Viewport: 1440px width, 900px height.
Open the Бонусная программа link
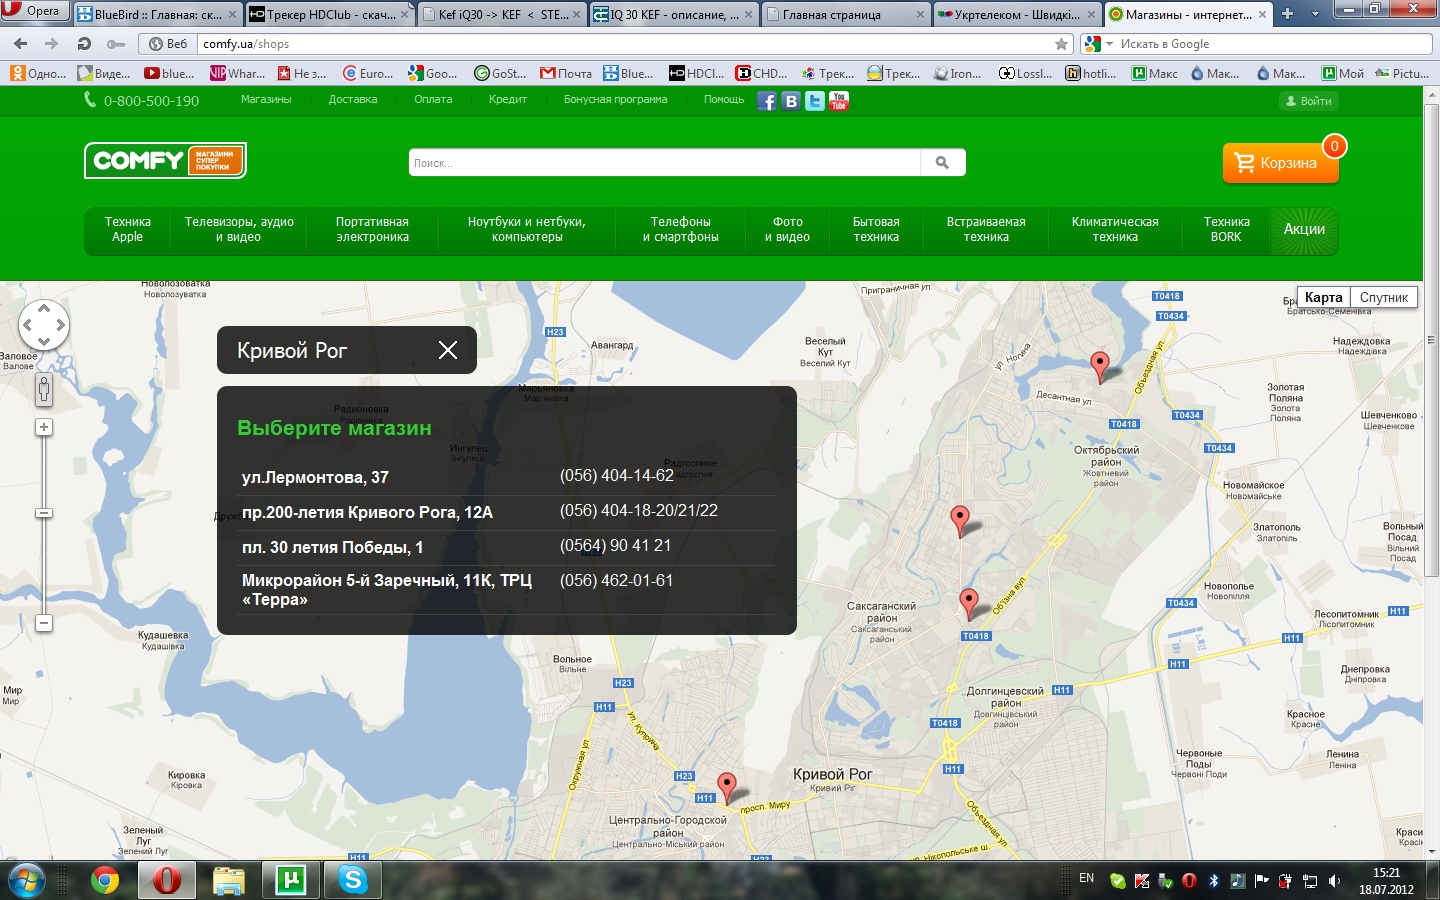615,100
